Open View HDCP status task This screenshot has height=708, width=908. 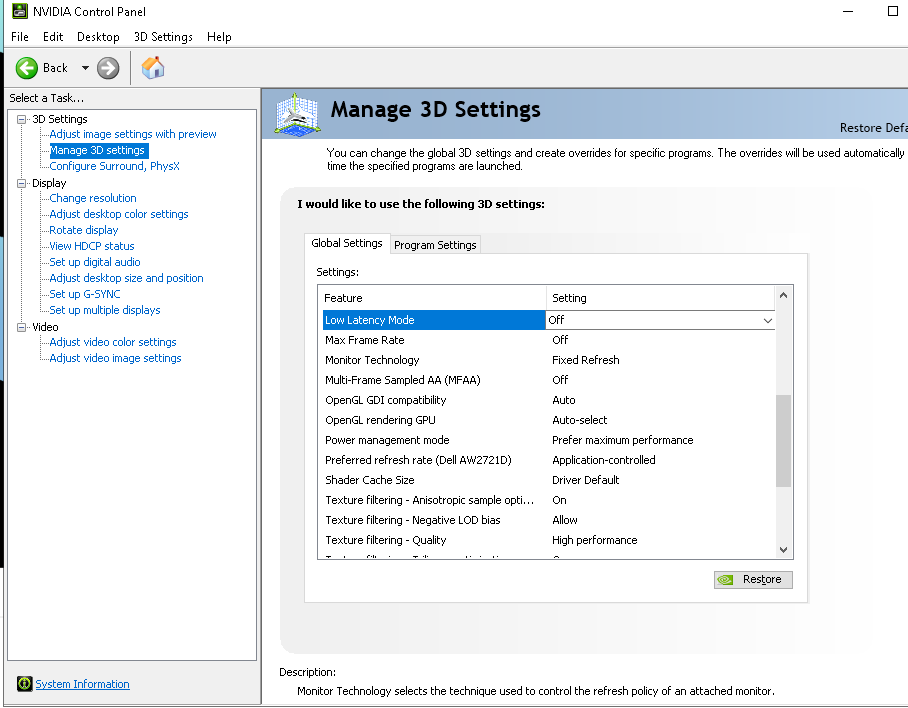click(x=91, y=246)
